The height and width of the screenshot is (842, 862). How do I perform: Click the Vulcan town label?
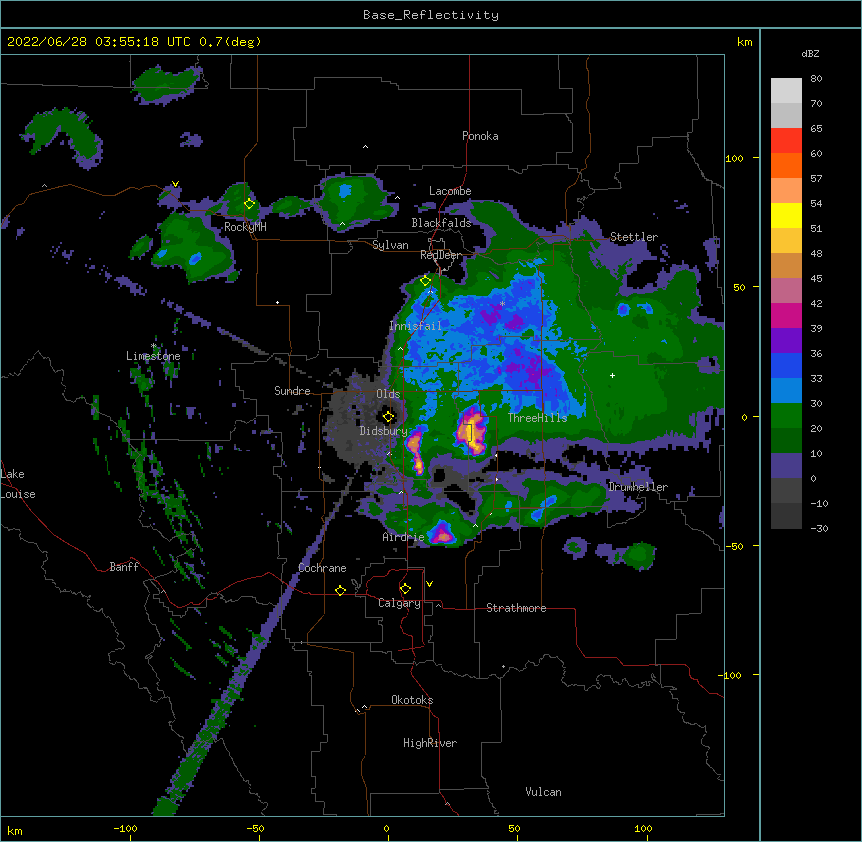point(543,792)
